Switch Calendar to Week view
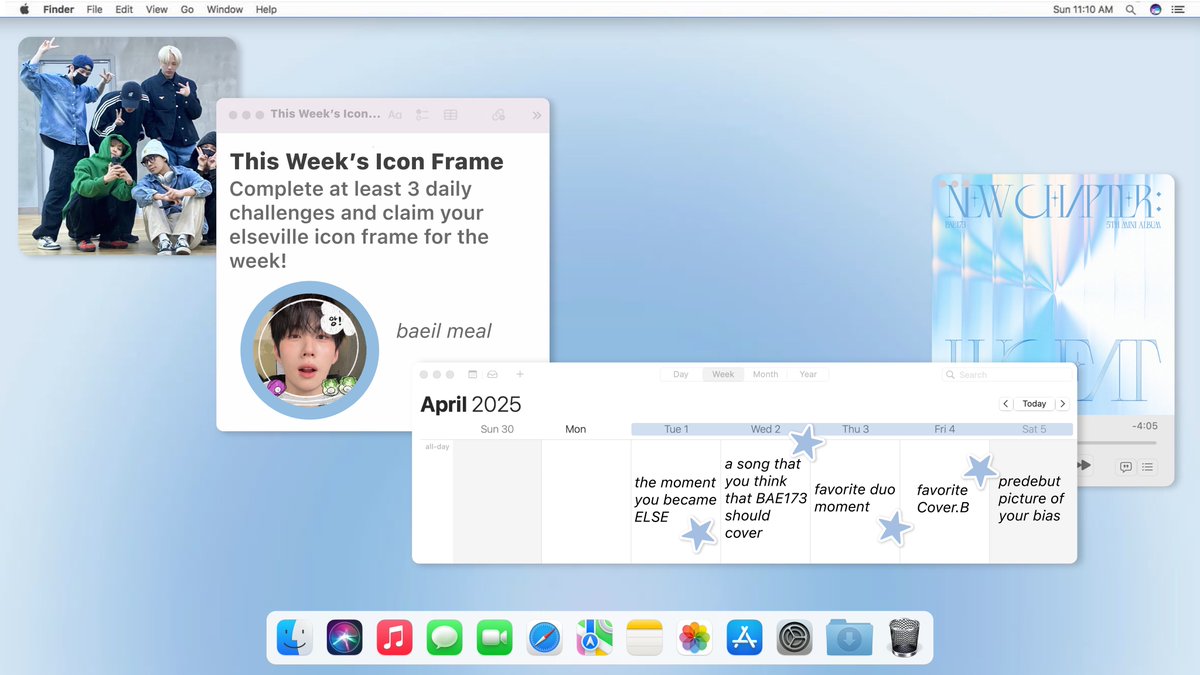 [x=723, y=374]
